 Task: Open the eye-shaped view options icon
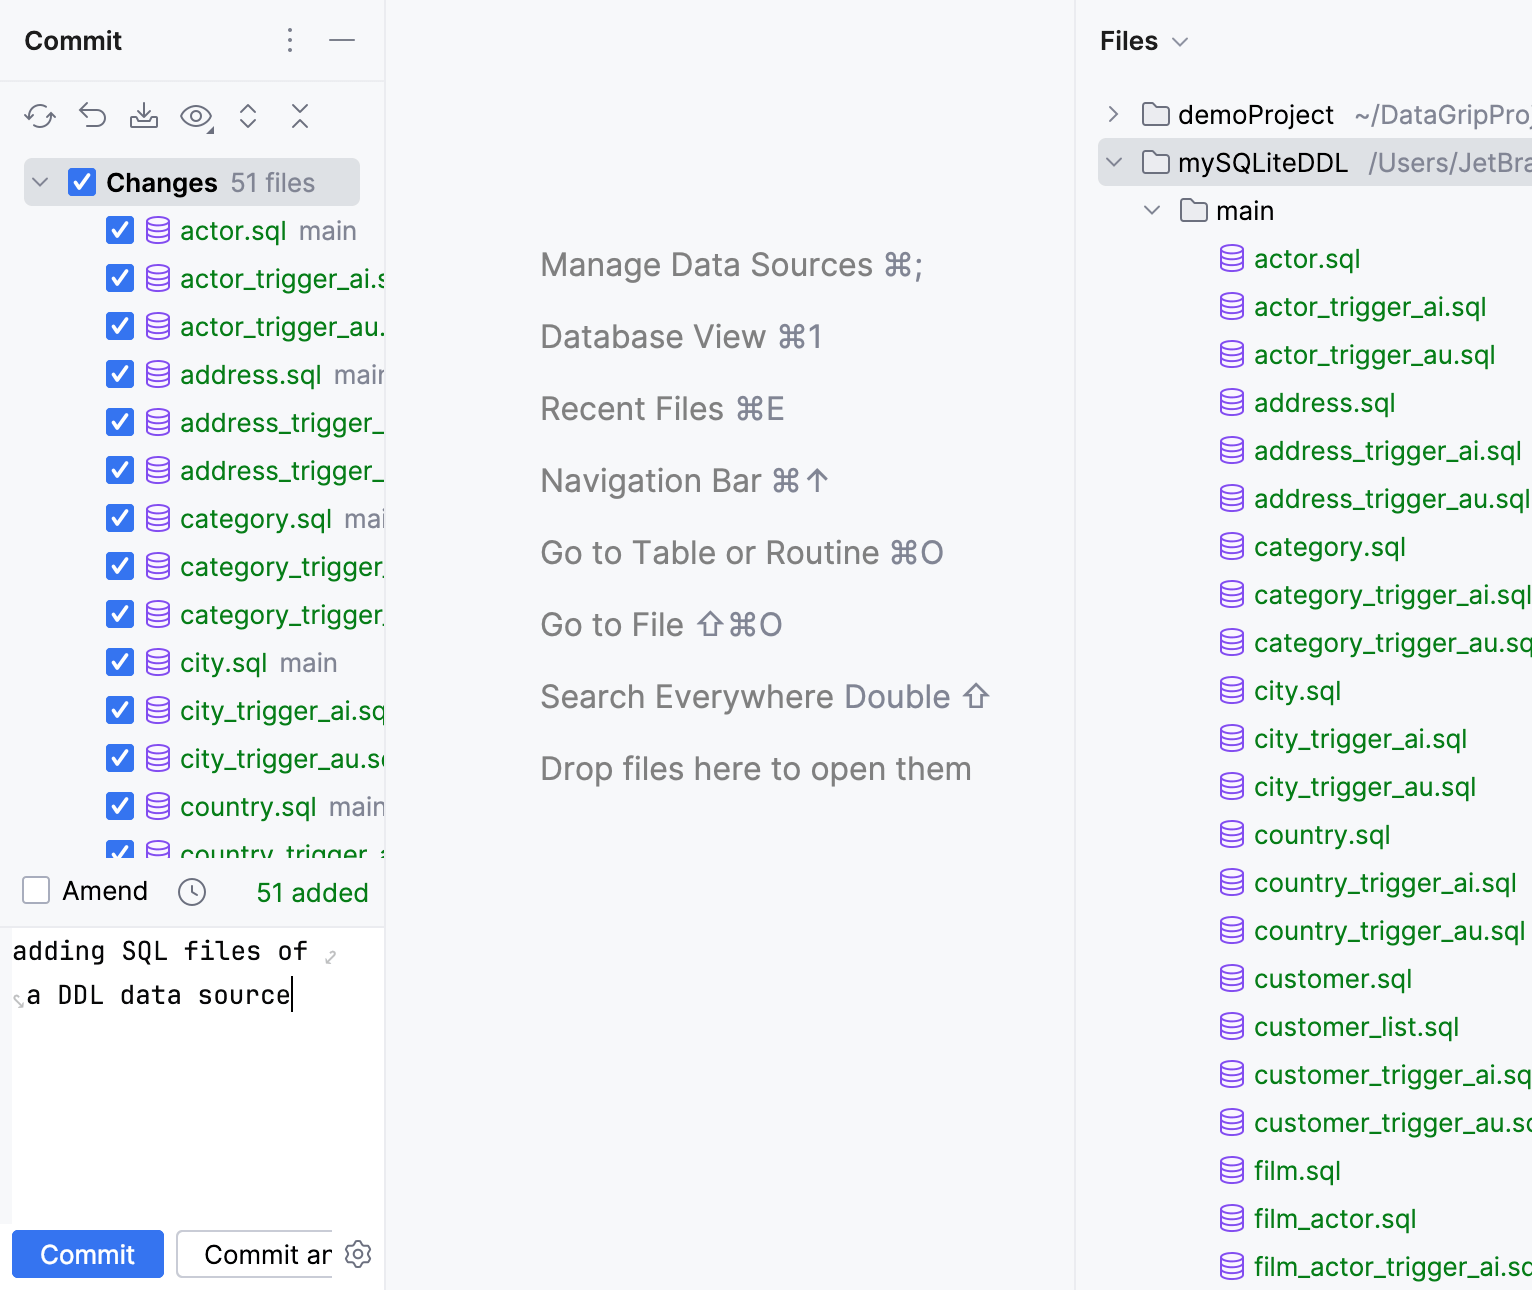click(x=194, y=116)
